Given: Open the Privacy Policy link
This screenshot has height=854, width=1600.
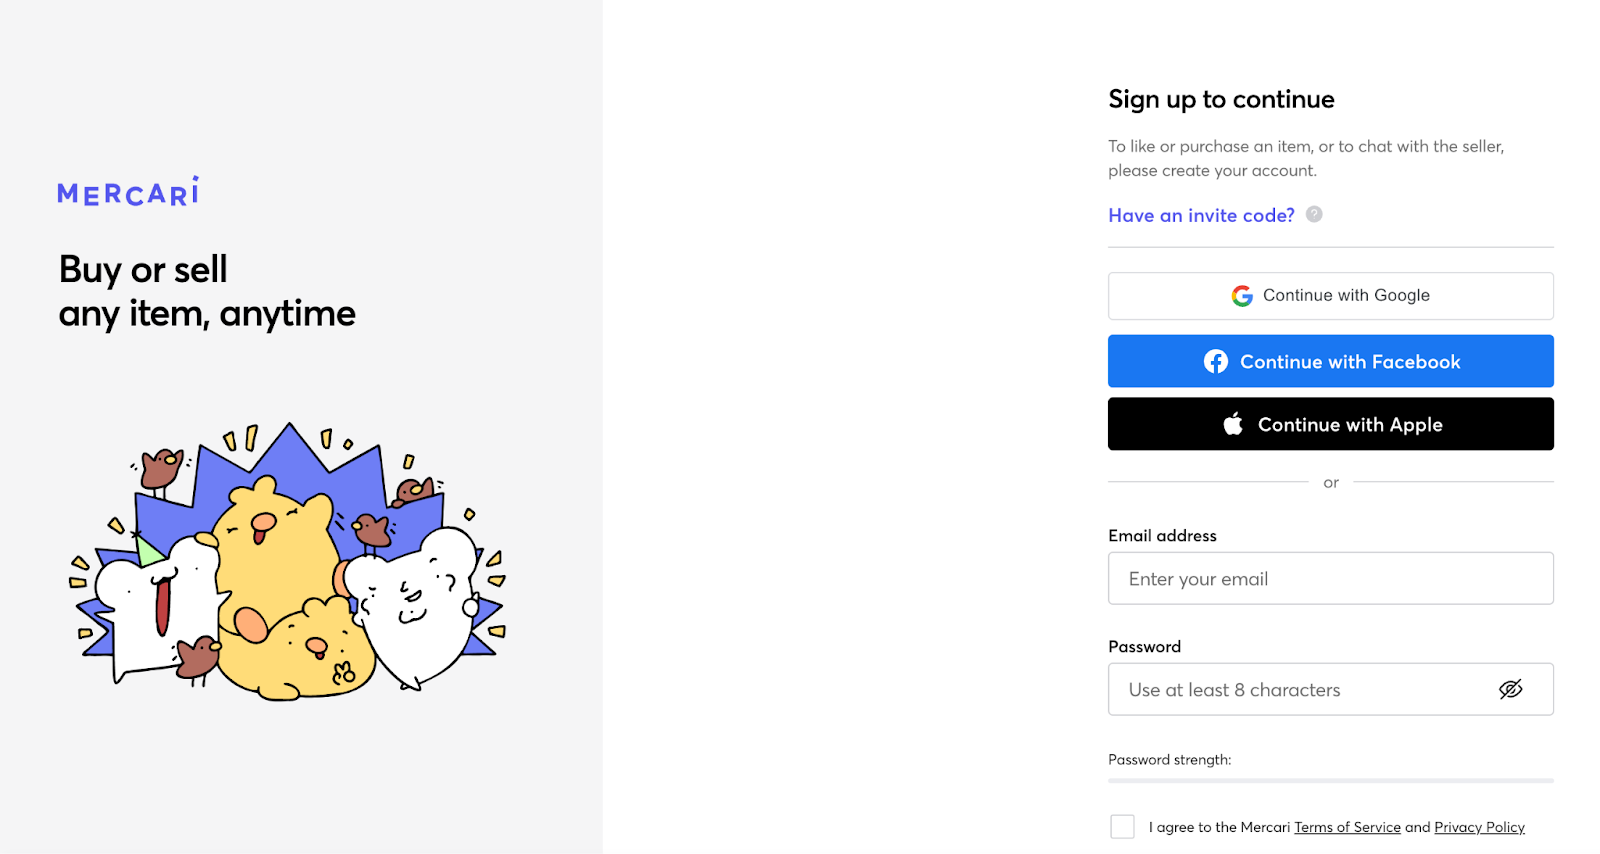Looking at the screenshot, I should pyautogui.click(x=1479, y=827).
